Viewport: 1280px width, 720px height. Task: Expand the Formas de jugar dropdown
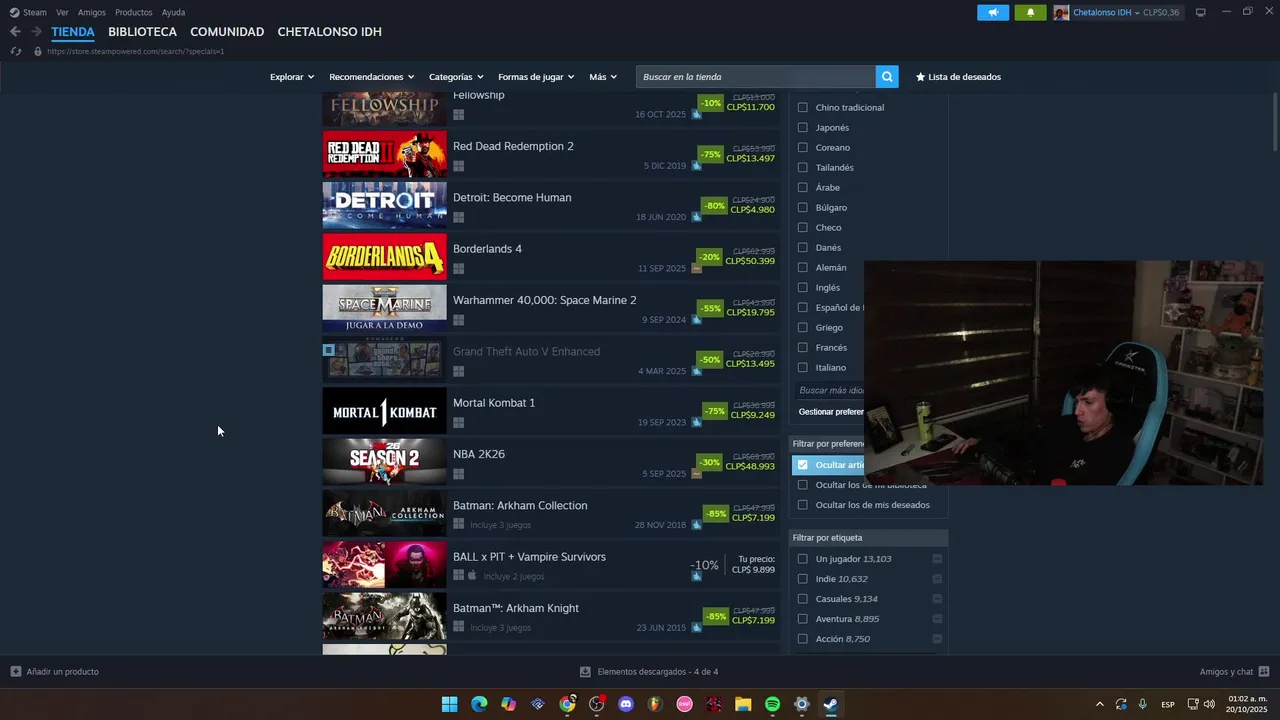(536, 77)
